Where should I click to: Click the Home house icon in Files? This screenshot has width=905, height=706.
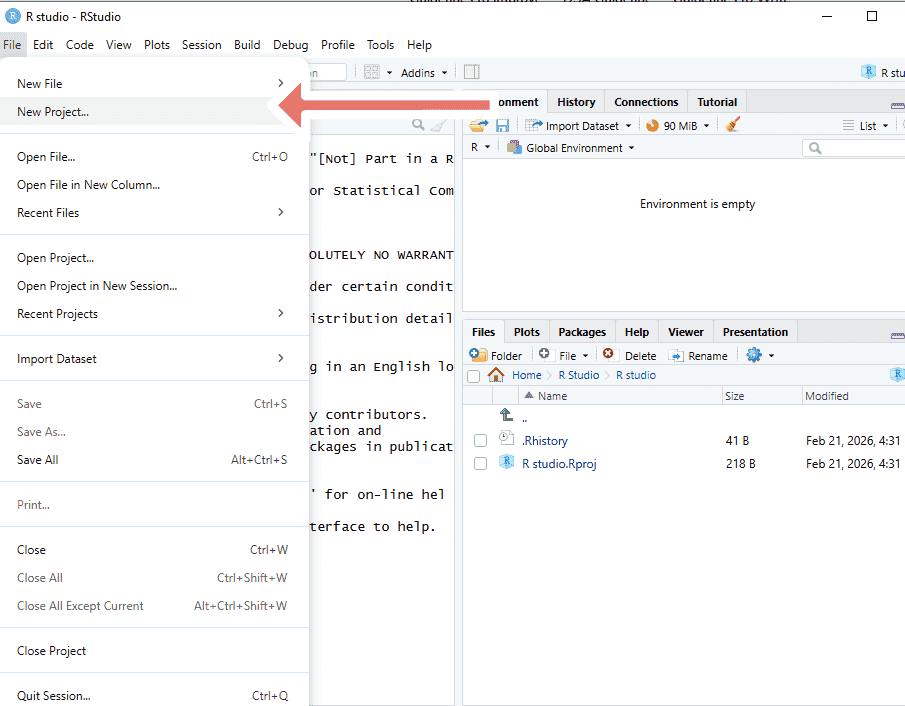click(x=496, y=375)
